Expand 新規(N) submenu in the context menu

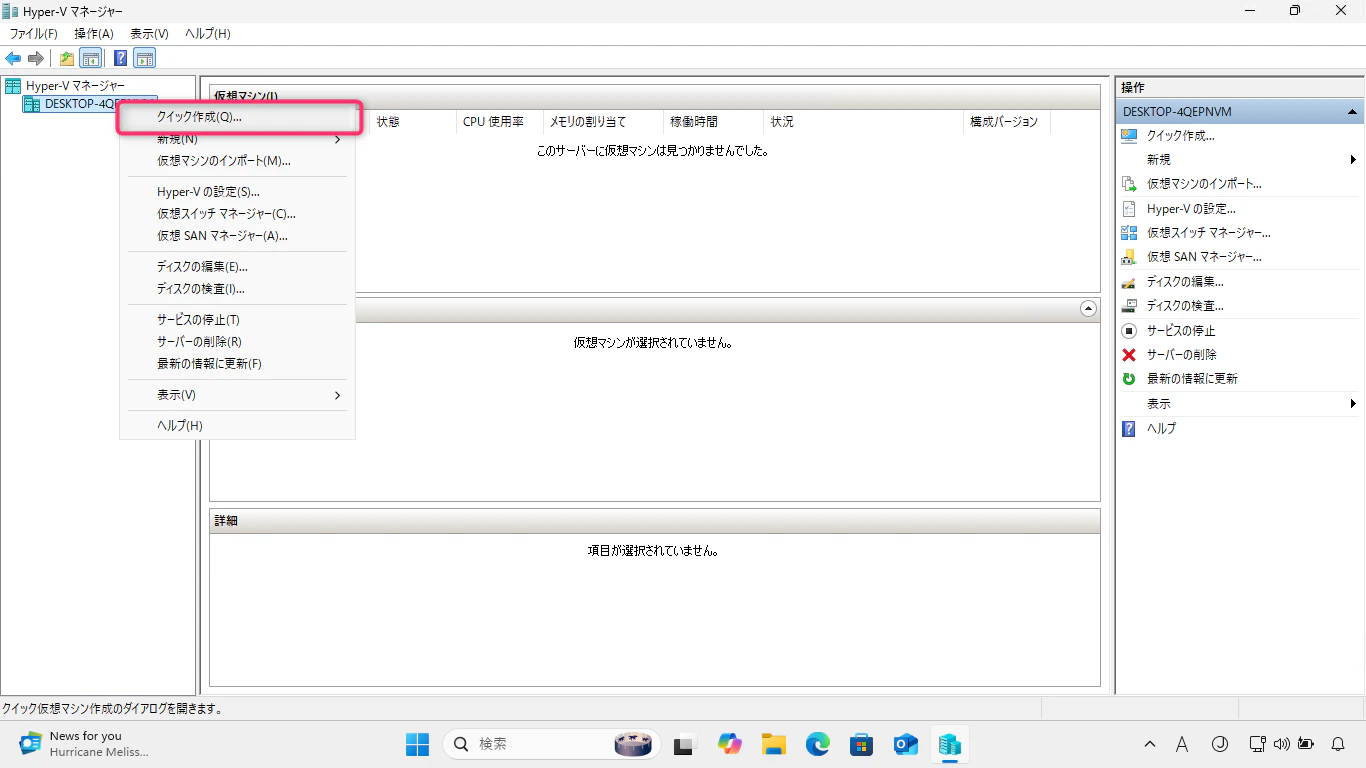237,139
